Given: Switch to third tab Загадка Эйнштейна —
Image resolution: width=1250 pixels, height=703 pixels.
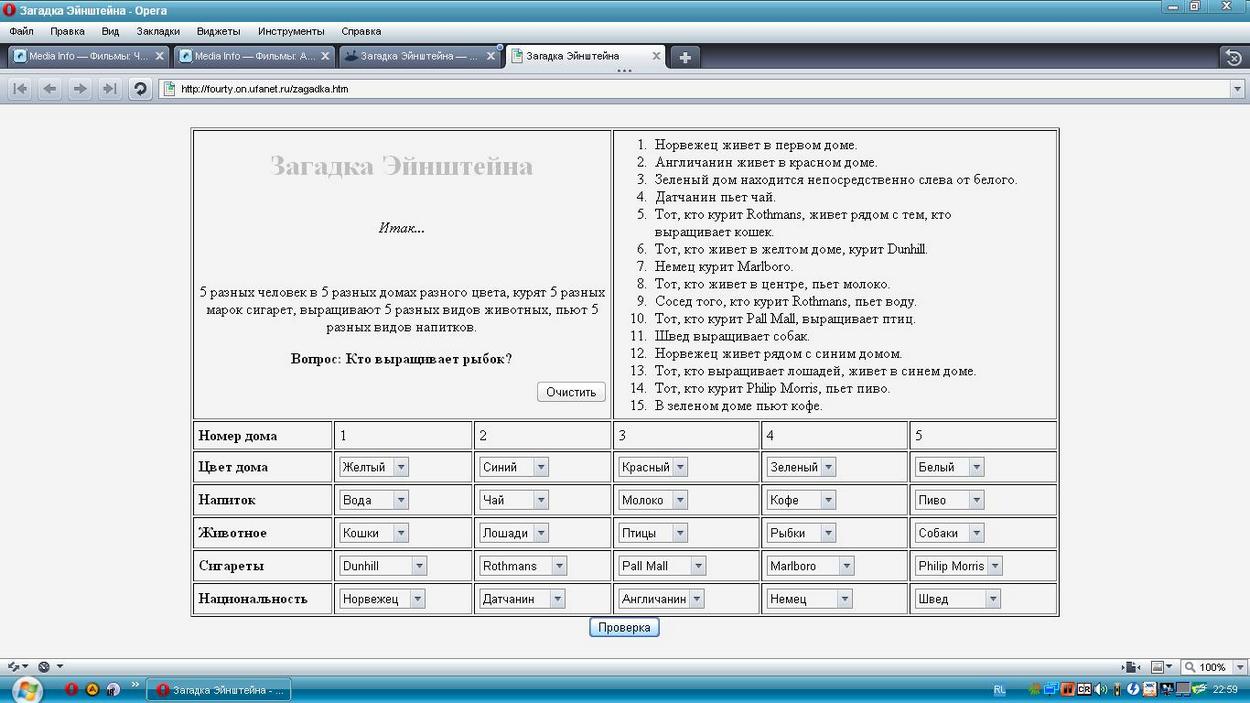Looking at the screenshot, I should (x=418, y=56).
